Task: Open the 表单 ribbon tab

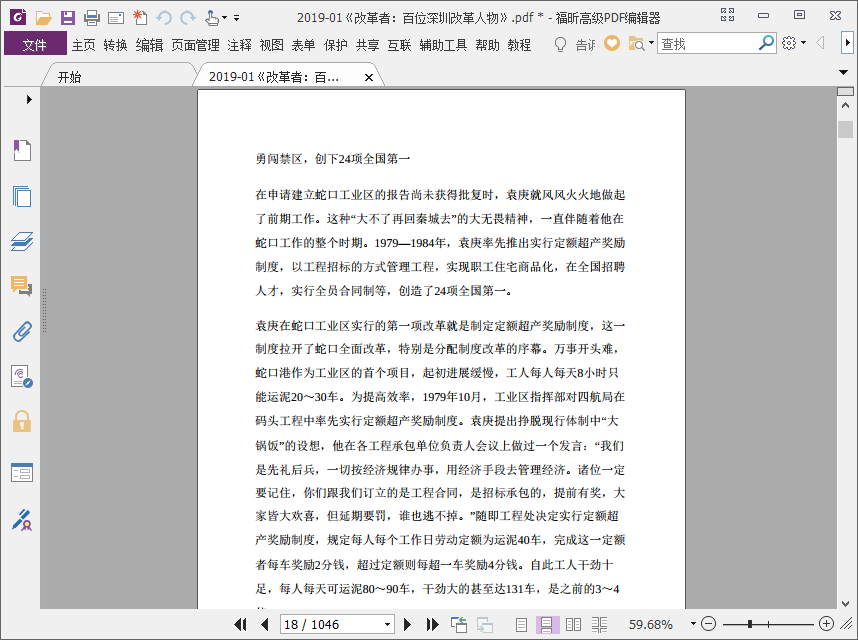Action: (303, 45)
